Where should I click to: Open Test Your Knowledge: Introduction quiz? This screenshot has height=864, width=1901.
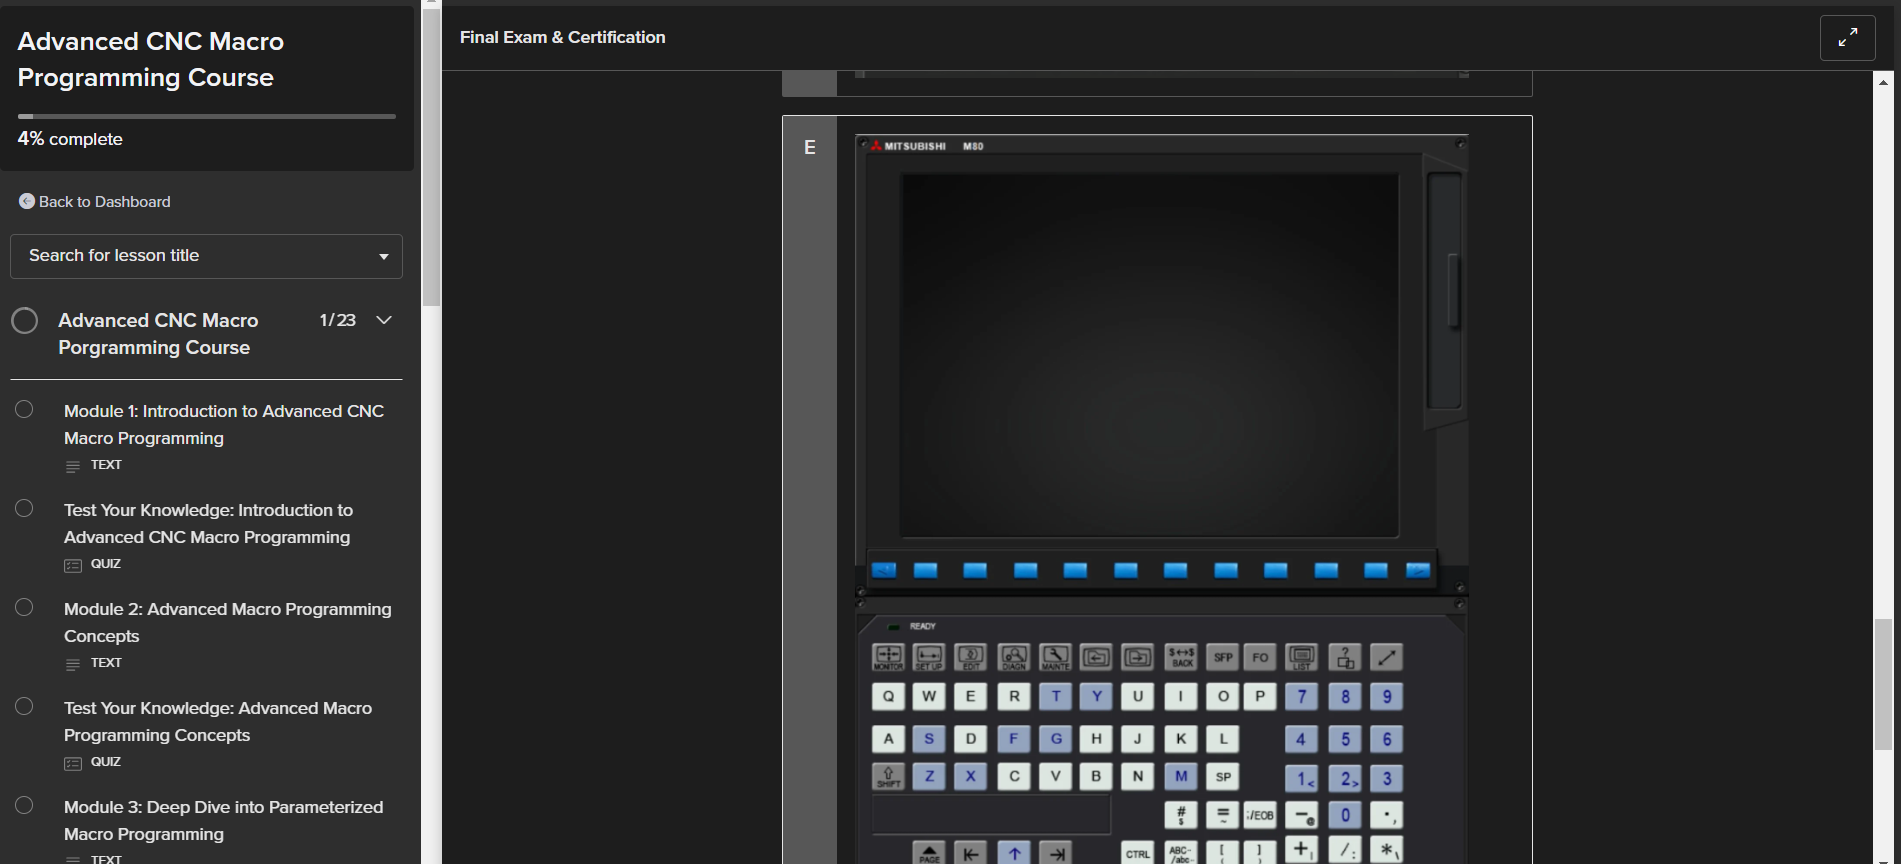point(208,523)
